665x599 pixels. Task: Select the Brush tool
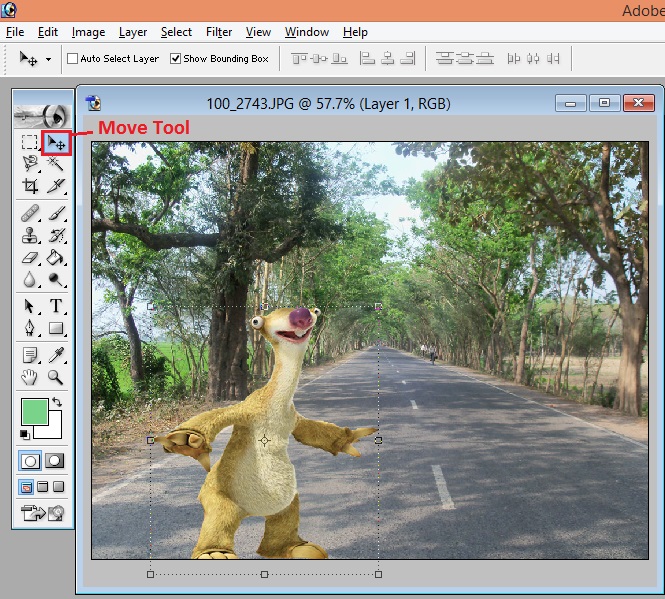[56, 213]
